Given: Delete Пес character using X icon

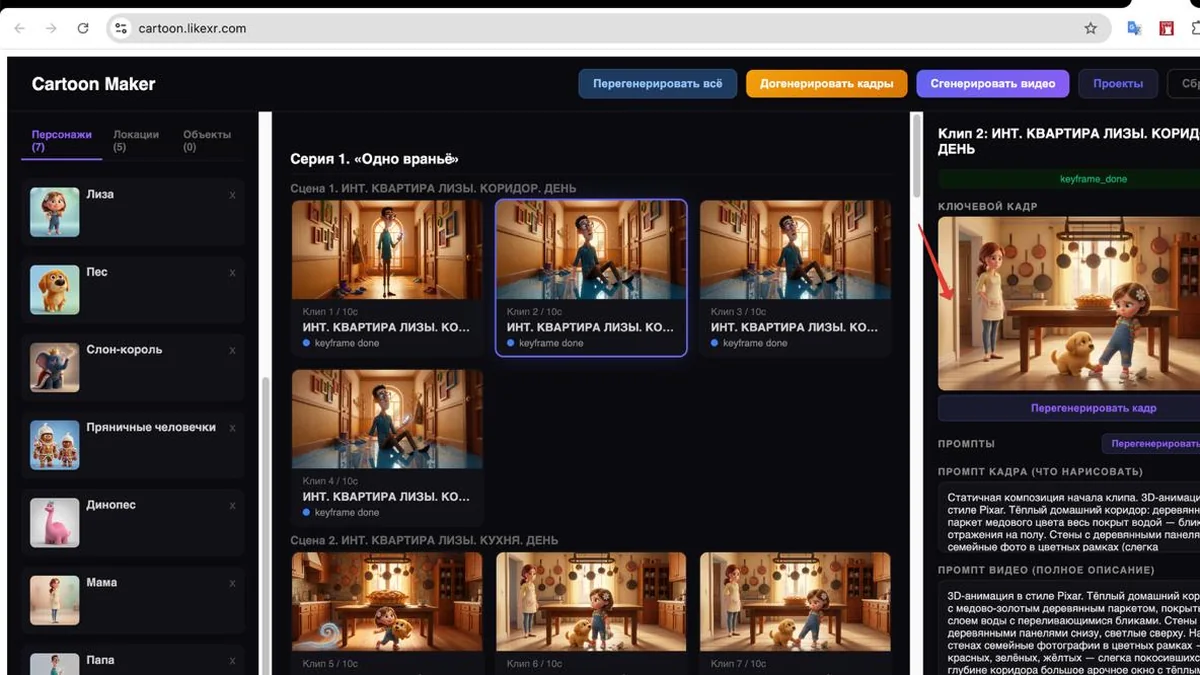Looking at the screenshot, I should [232, 273].
